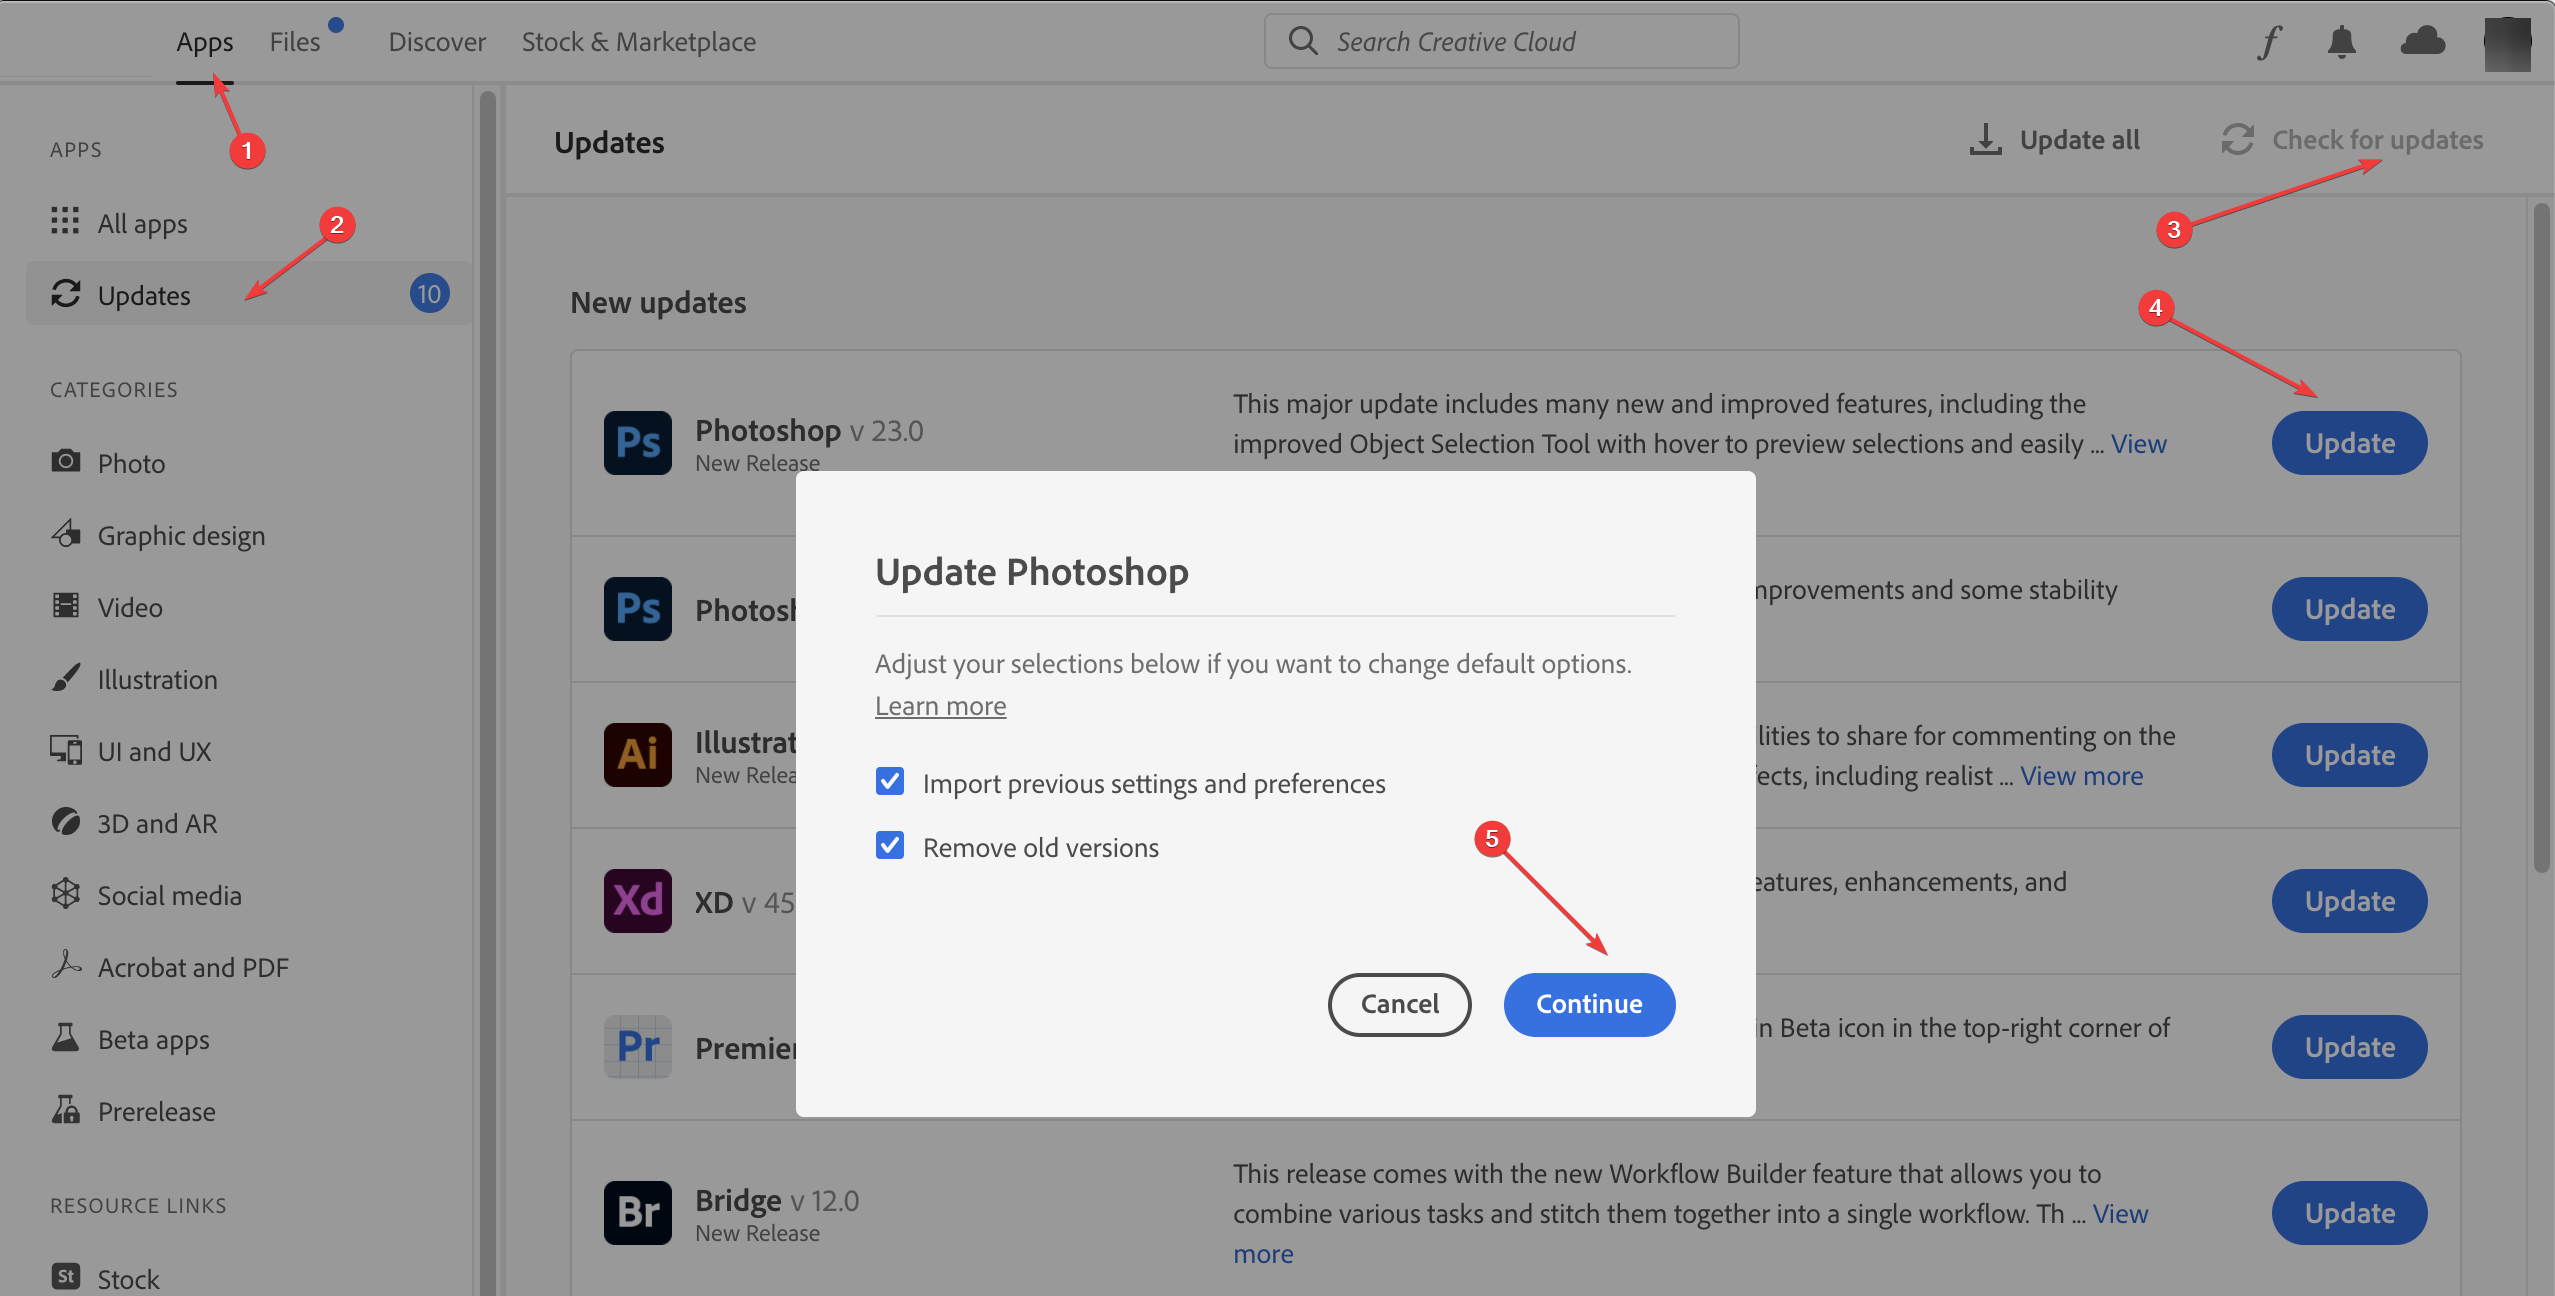2555x1296 pixels.
Task: Click the Search Creative Cloud field
Action: click(x=1501, y=41)
